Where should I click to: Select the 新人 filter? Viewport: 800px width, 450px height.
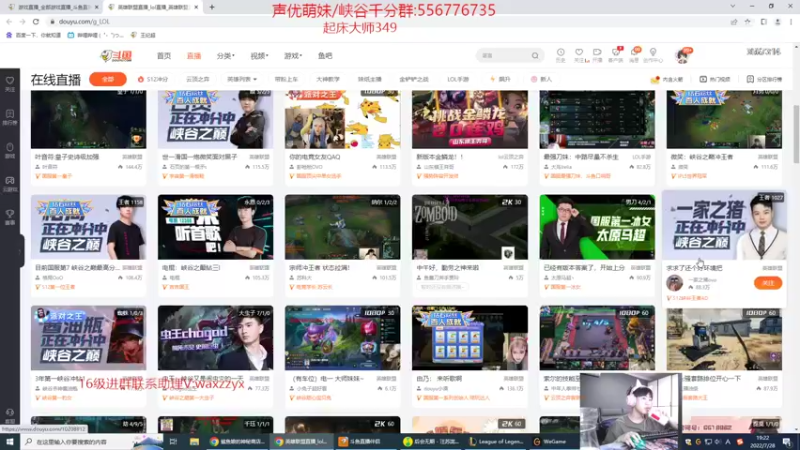tap(541, 79)
